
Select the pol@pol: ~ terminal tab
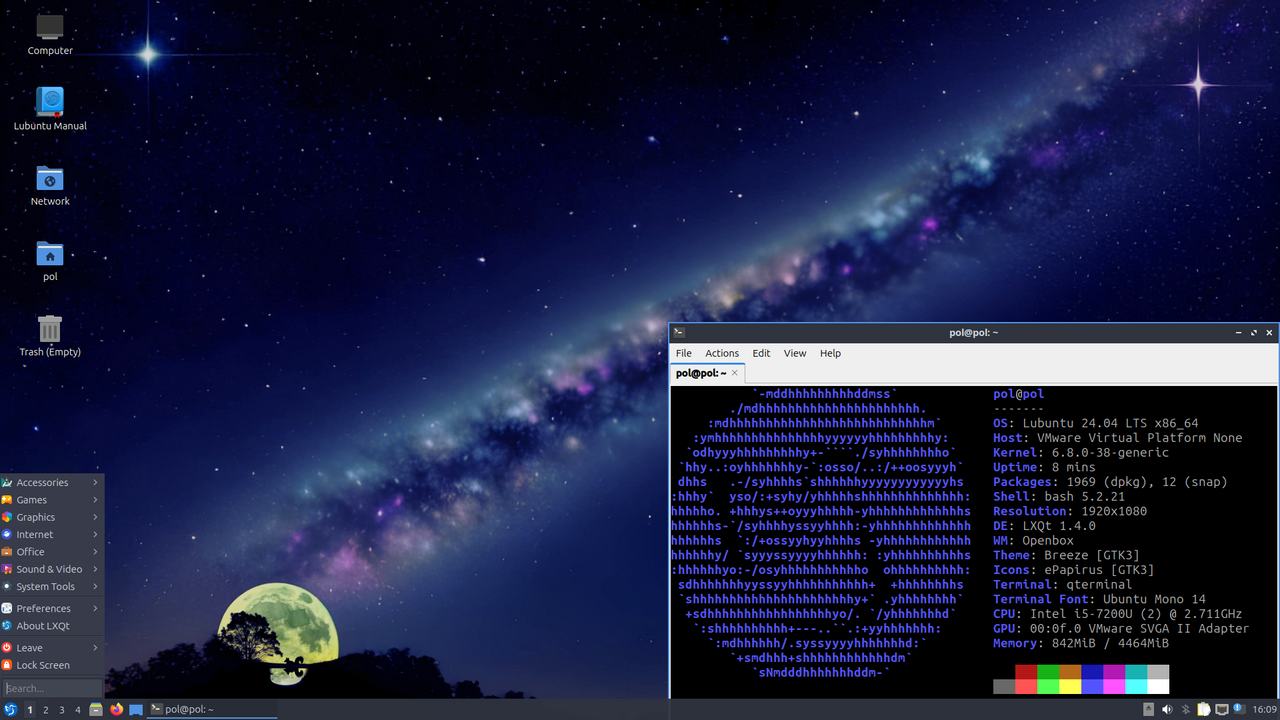point(706,373)
